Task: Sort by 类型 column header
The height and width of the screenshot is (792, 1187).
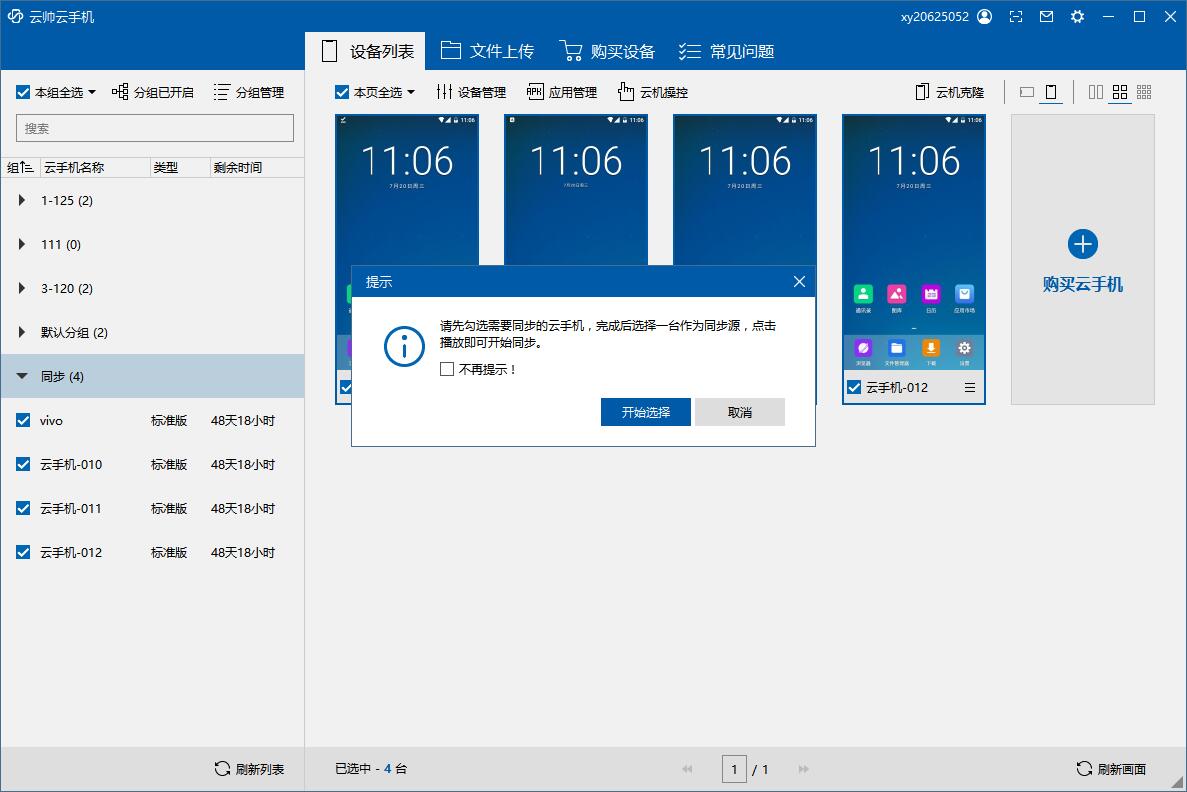Action: click(166, 167)
